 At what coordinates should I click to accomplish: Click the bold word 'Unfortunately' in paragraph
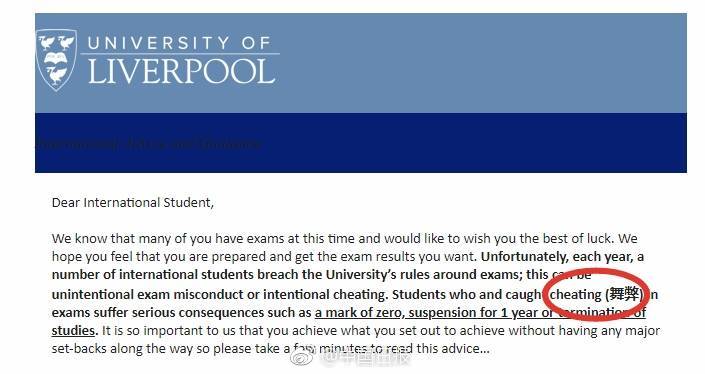tap(522, 257)
